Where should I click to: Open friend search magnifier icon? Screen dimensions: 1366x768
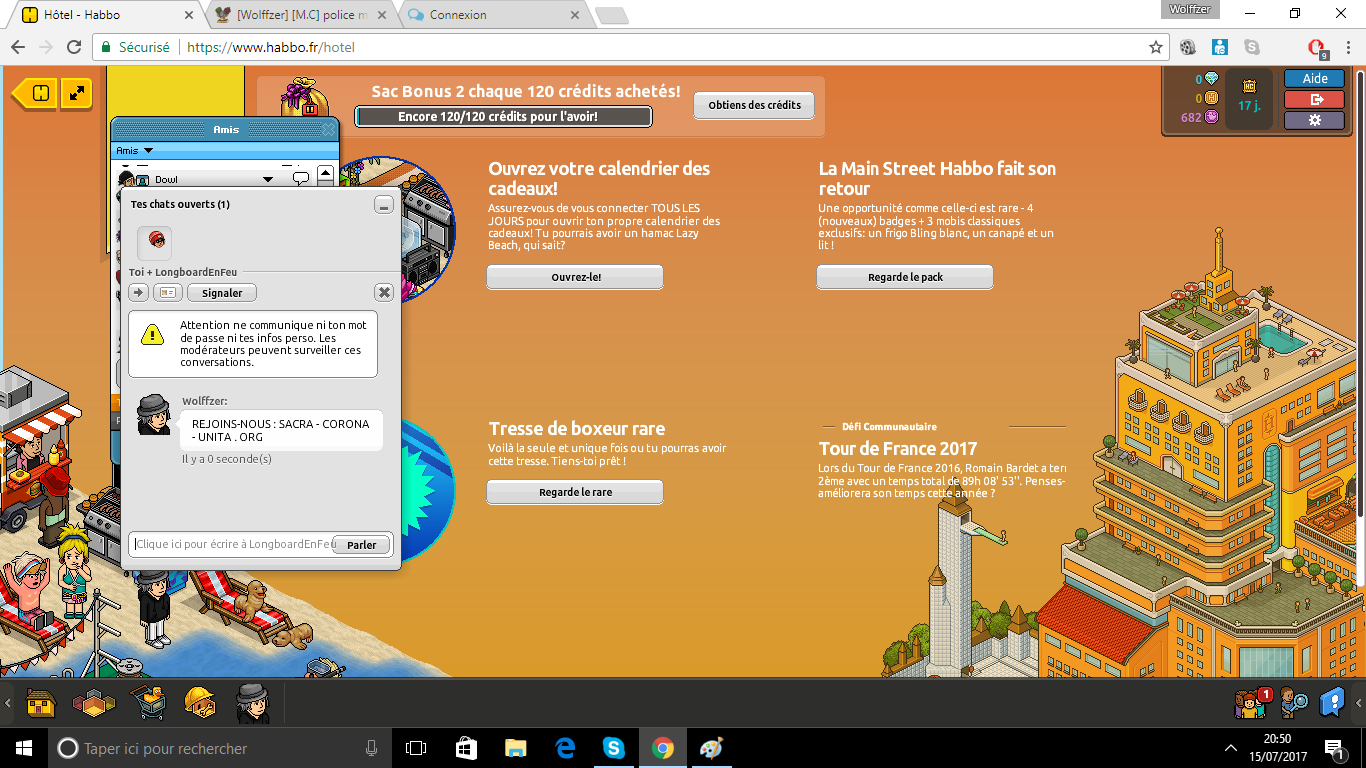pos(1293,703)
